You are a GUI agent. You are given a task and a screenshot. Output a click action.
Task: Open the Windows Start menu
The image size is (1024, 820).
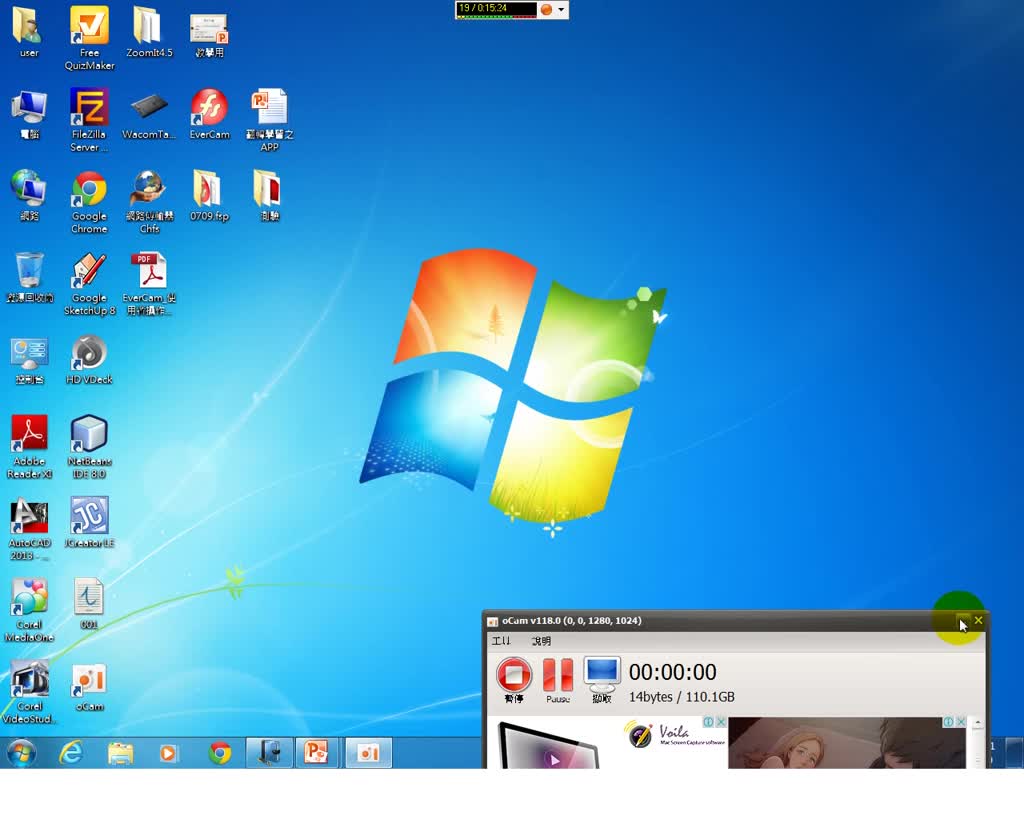coord(22,753)
